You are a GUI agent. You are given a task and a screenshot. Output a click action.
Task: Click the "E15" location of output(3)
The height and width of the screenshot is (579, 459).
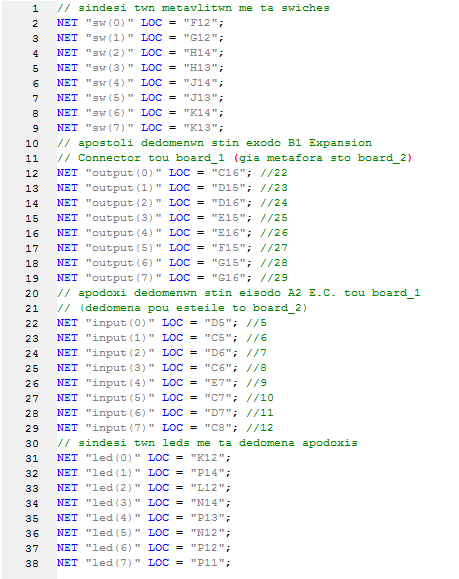pos(228,218)
